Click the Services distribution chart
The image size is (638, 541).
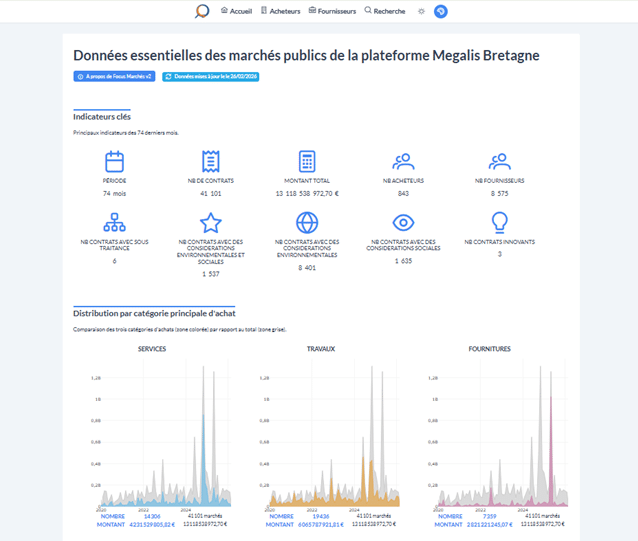coord(152,440)
